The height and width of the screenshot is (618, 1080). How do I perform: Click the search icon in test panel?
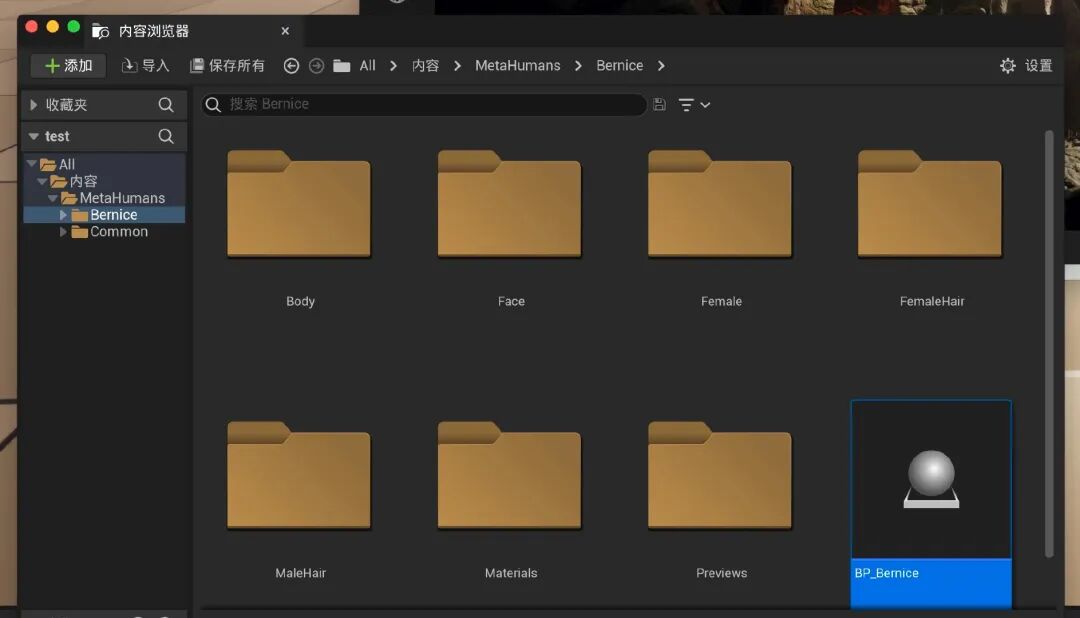(166, 136)
